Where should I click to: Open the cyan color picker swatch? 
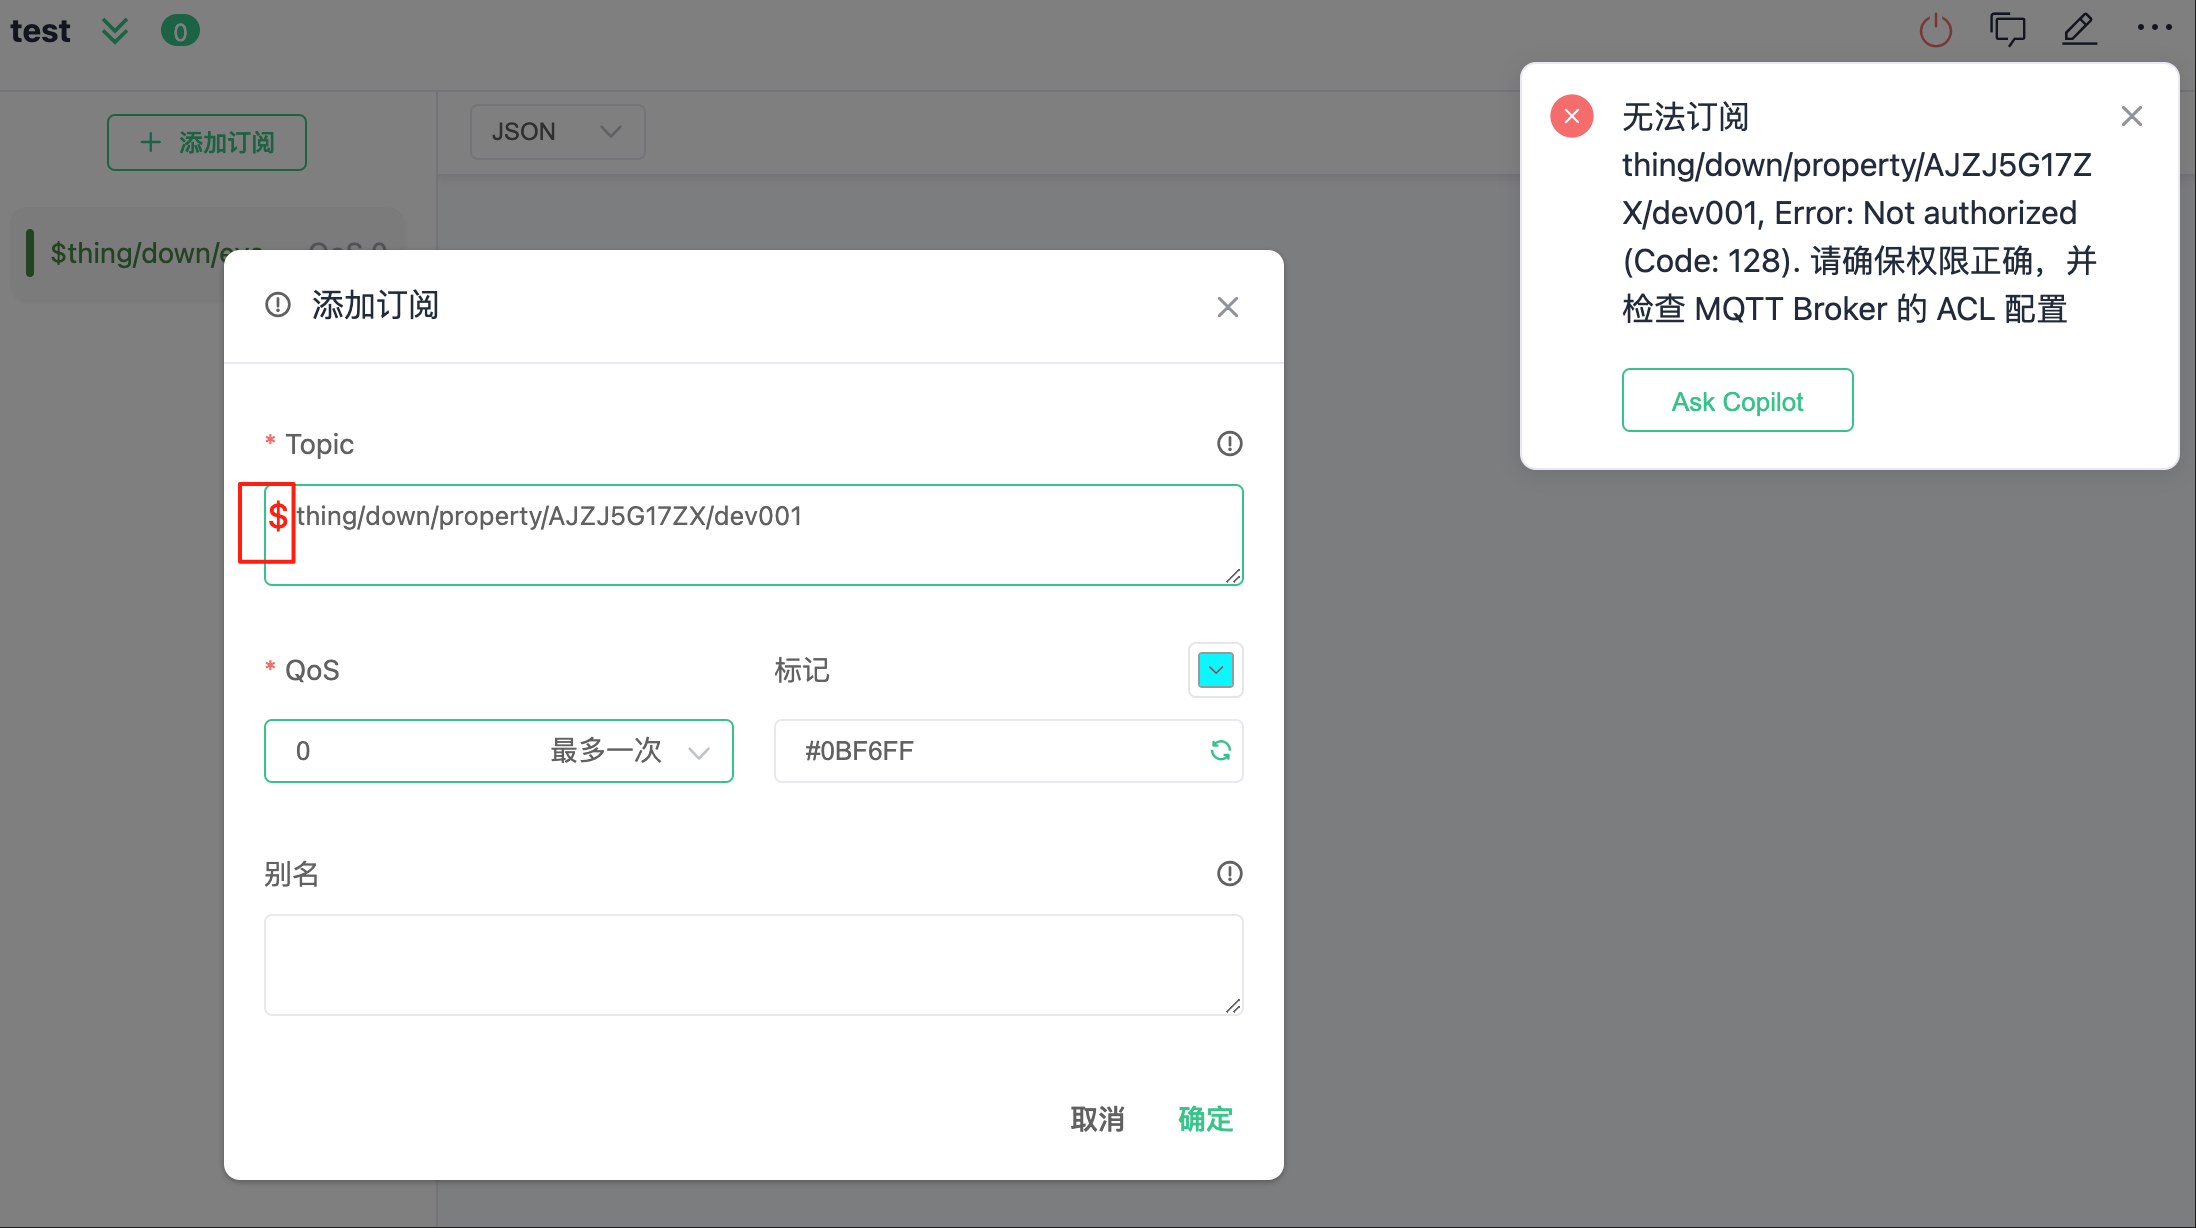tap(1215, 670)
